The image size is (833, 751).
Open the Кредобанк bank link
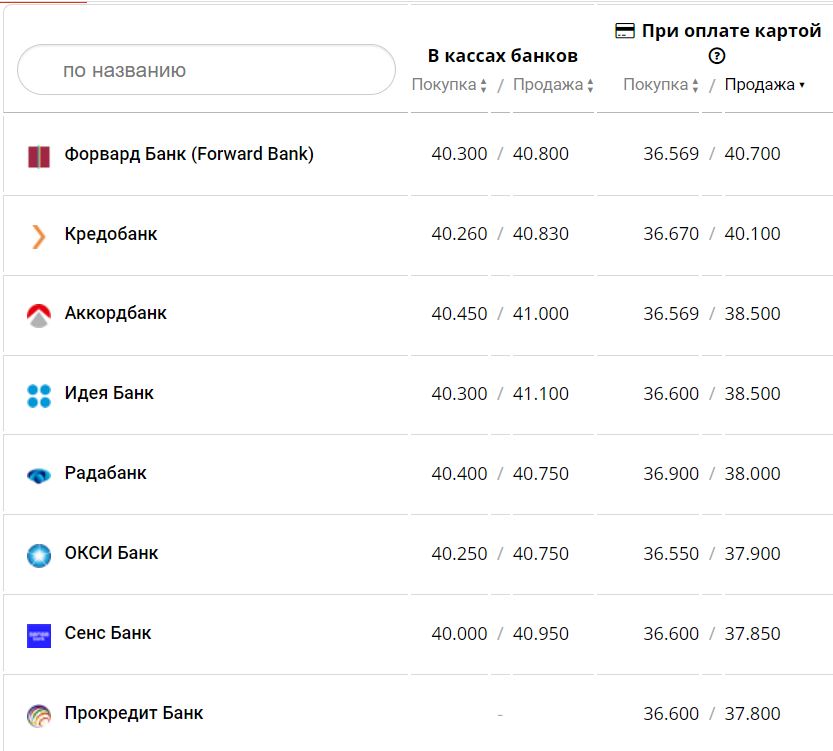coord(111,234)
